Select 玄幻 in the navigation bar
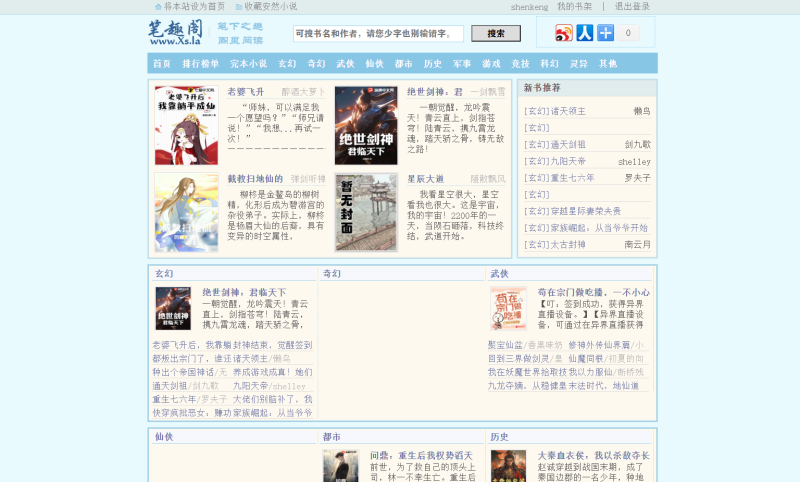 tap(287, 64)
